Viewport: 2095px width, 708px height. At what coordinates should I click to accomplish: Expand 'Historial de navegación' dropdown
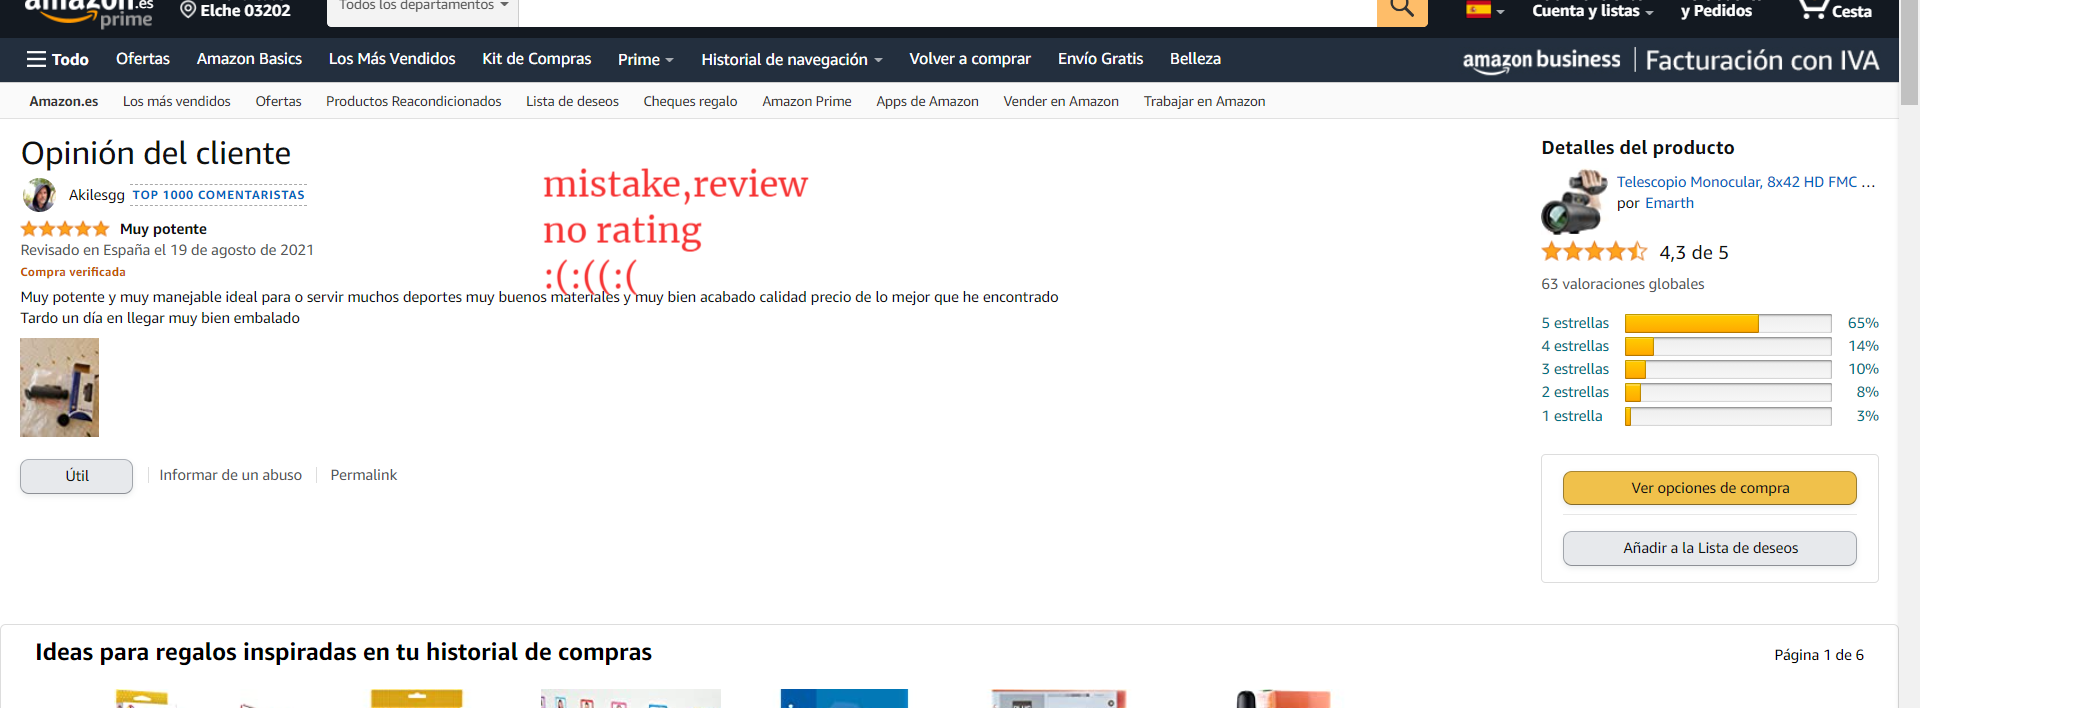tap(791, 60)
